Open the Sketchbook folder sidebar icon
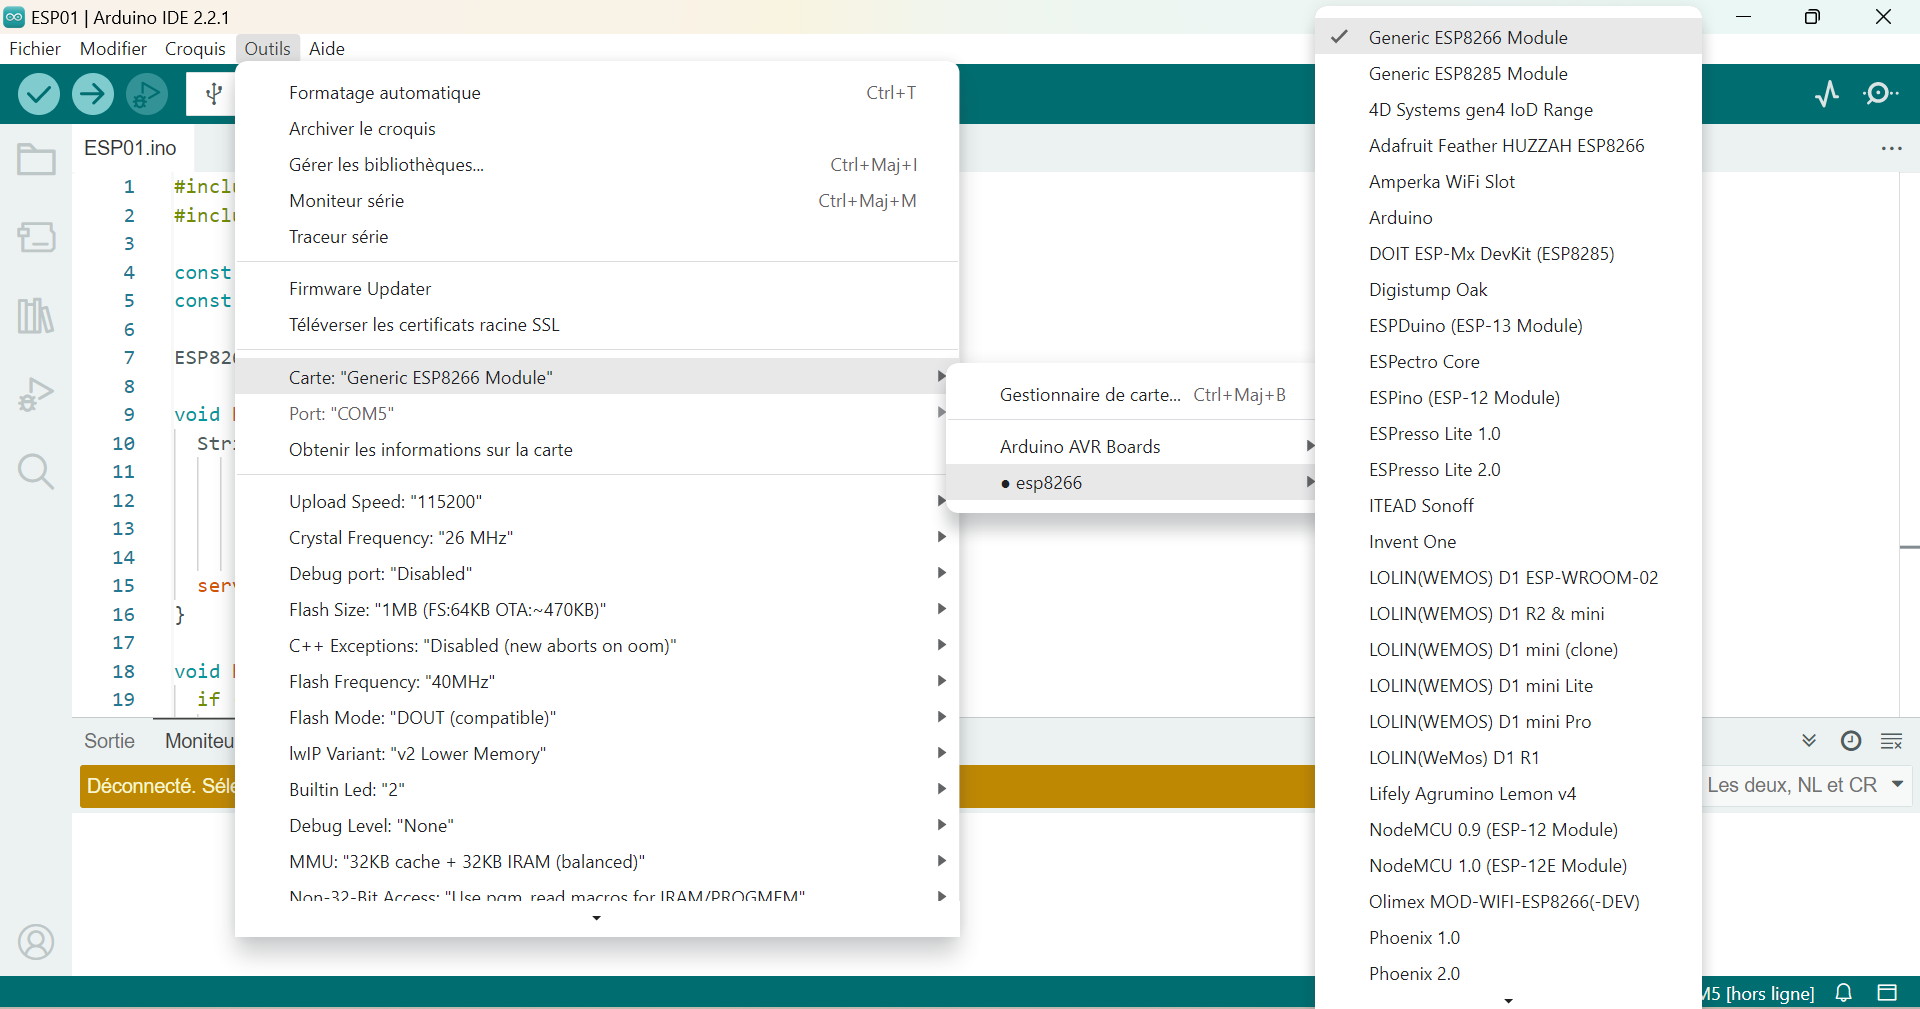The height and width of the screenshot is (1009, 1920). tap(36, 160)
